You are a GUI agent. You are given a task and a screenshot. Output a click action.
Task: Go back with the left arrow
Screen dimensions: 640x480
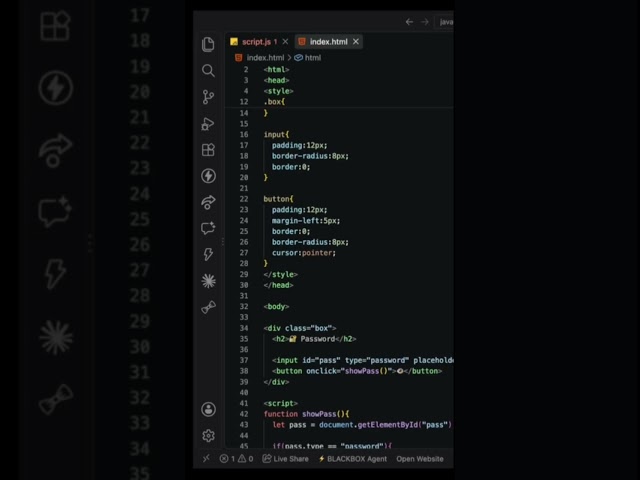coord(409,22)
